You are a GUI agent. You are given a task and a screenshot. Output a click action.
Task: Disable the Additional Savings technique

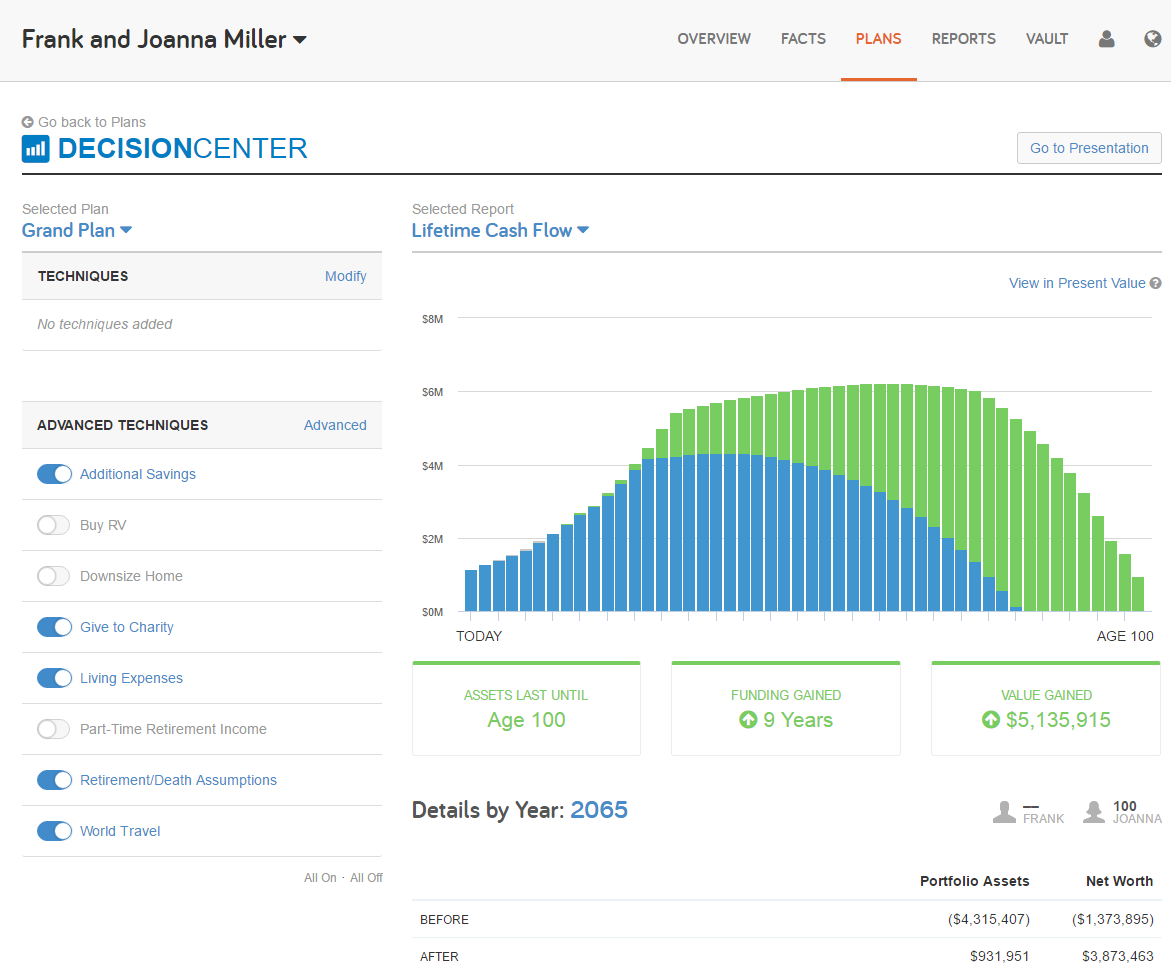coord(54,473)
